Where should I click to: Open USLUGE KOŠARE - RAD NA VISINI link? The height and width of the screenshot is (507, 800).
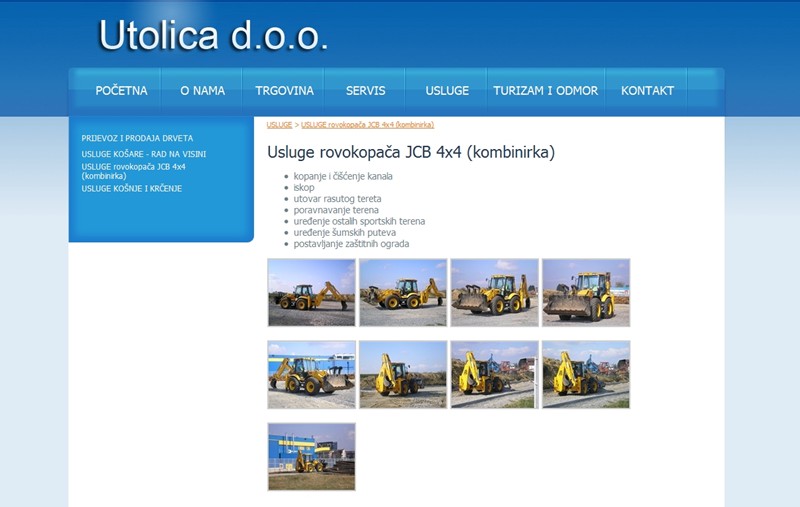144,154
